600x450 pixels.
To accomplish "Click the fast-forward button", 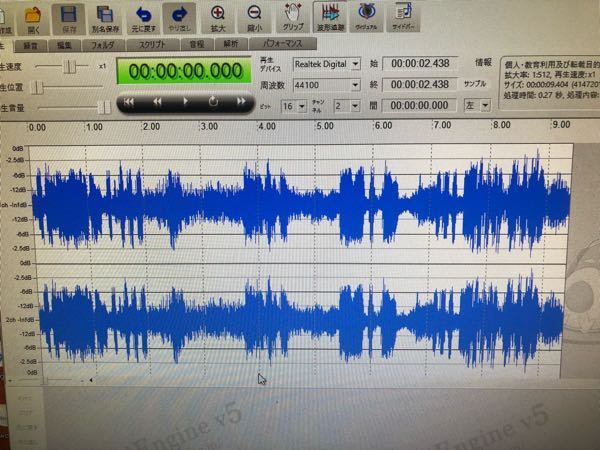I will 241,102.
